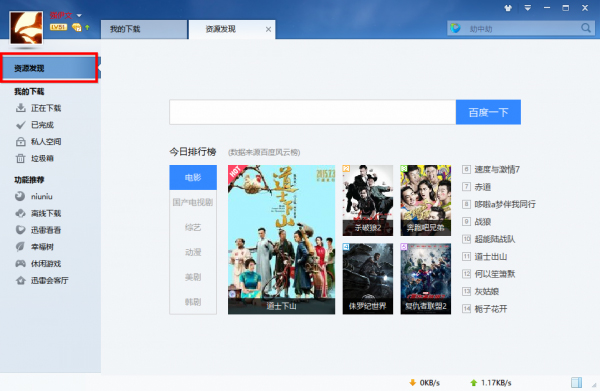The image size is (600, 391).
Task: Click the completed checkmark icon
Action: click(x=21, y=125)
